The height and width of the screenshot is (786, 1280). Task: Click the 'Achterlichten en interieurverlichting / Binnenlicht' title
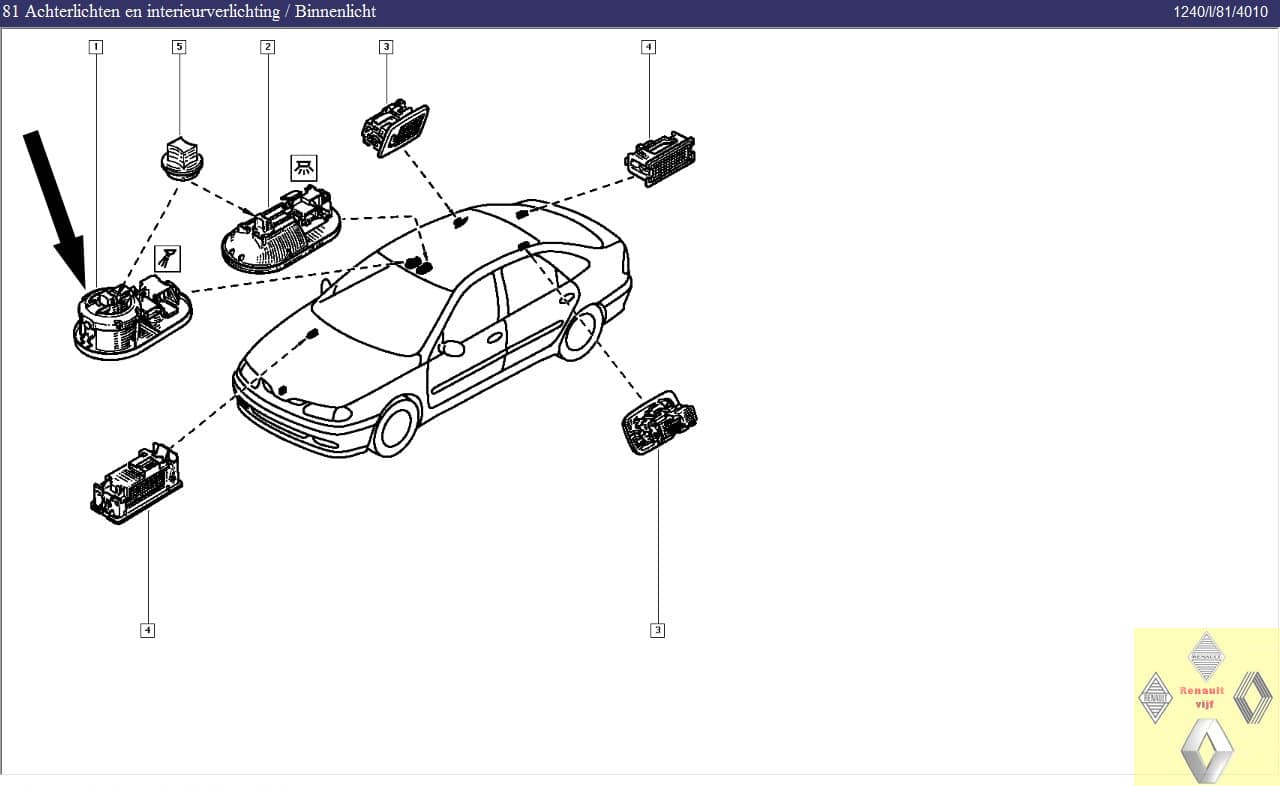189,12
